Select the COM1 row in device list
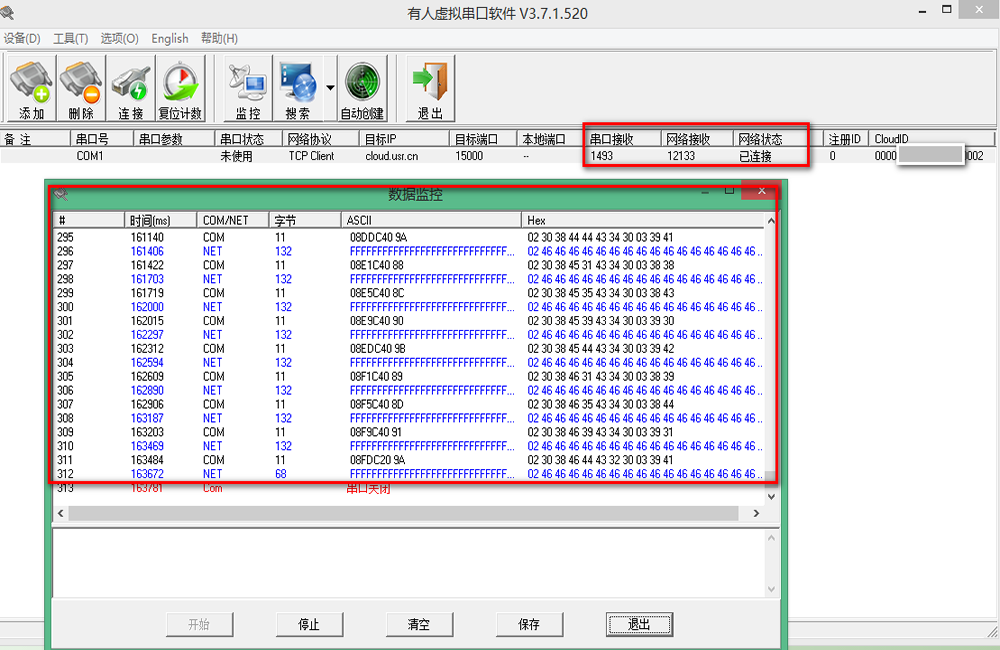The image size is (1000, 650). (90, 156)
